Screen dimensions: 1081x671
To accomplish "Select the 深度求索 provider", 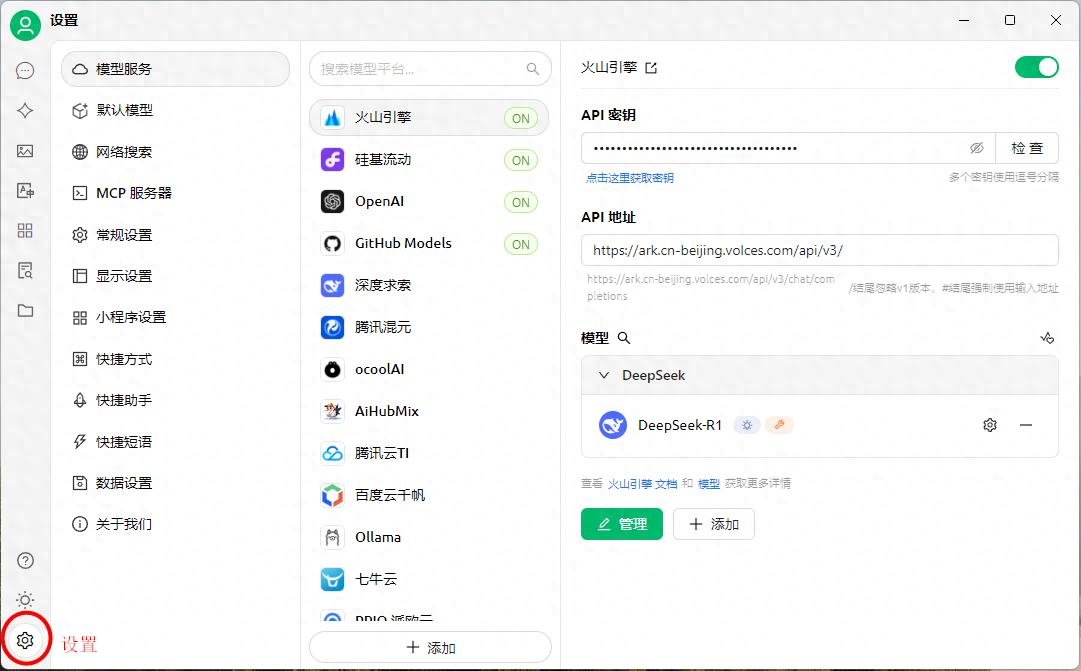I will pos(429,286).
